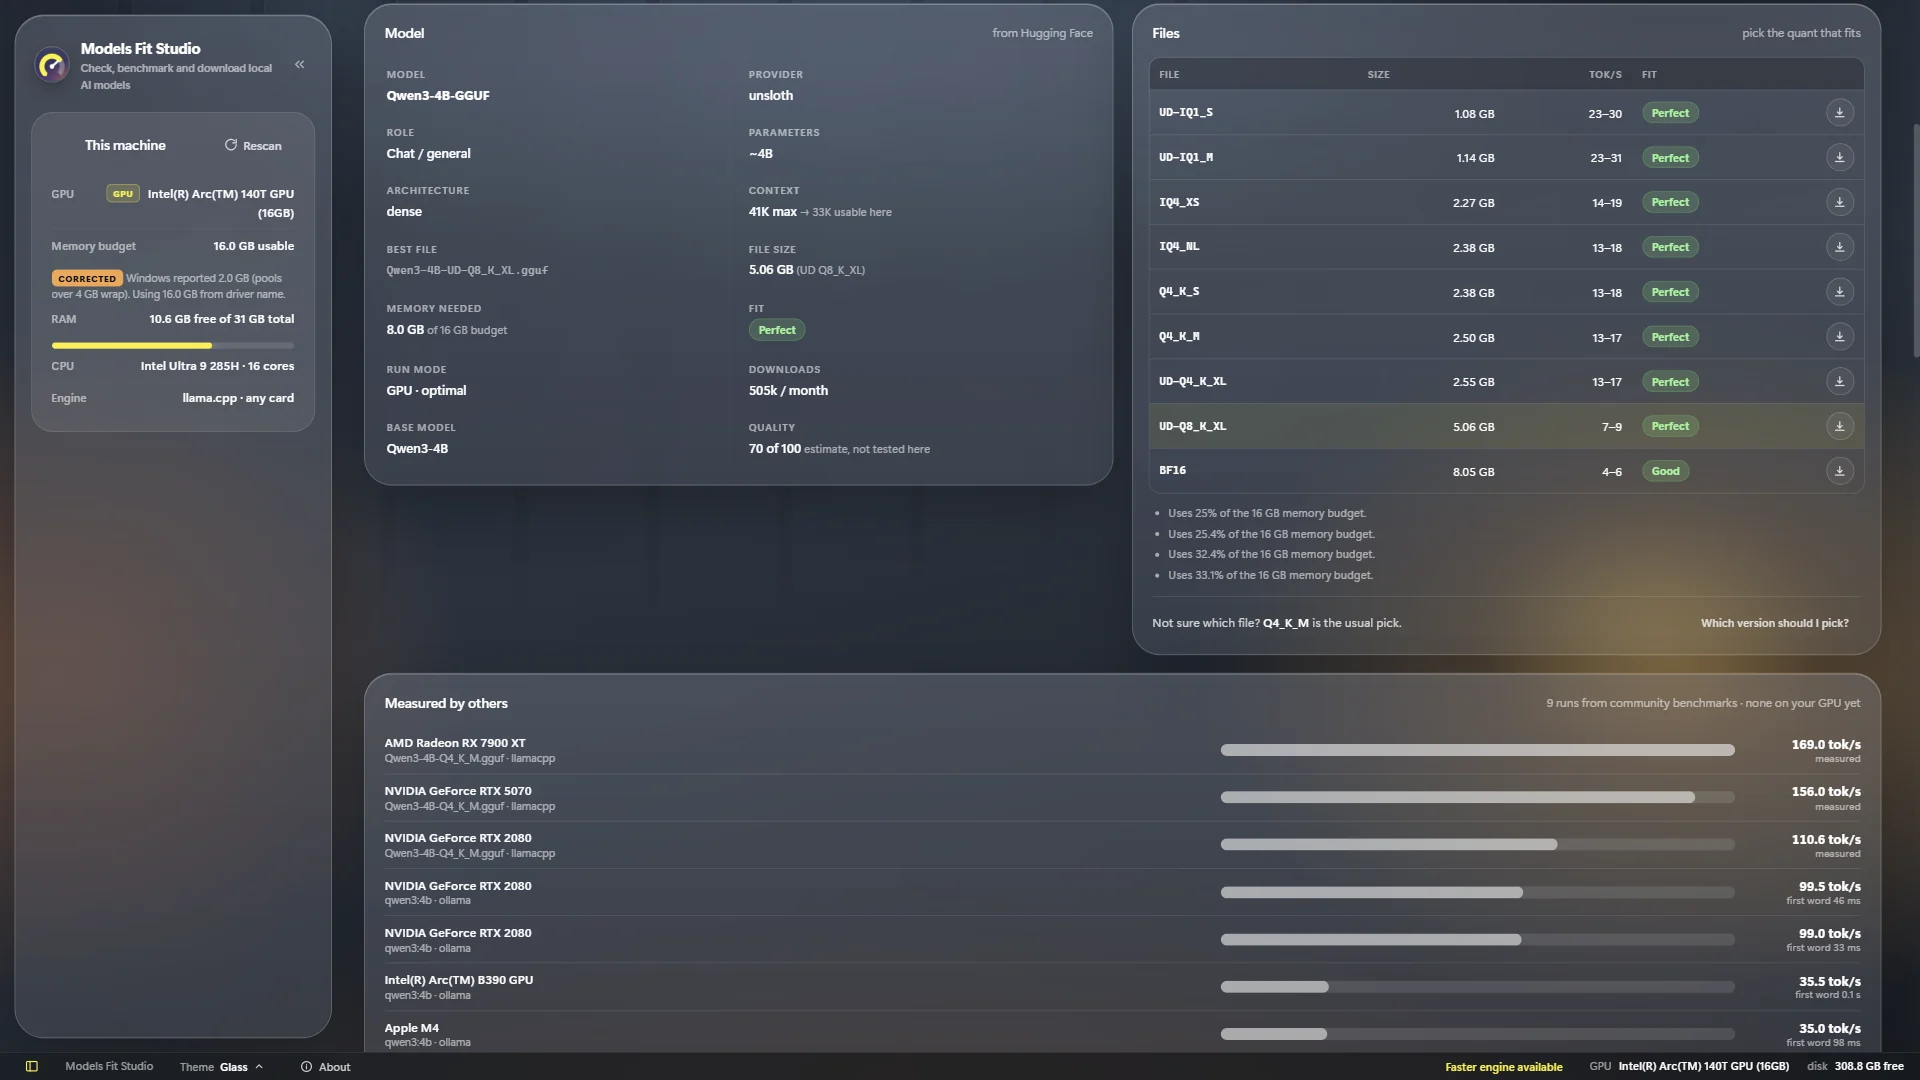
Task: Collapse the sidebar with the double chevron
Action: point(299,65)
